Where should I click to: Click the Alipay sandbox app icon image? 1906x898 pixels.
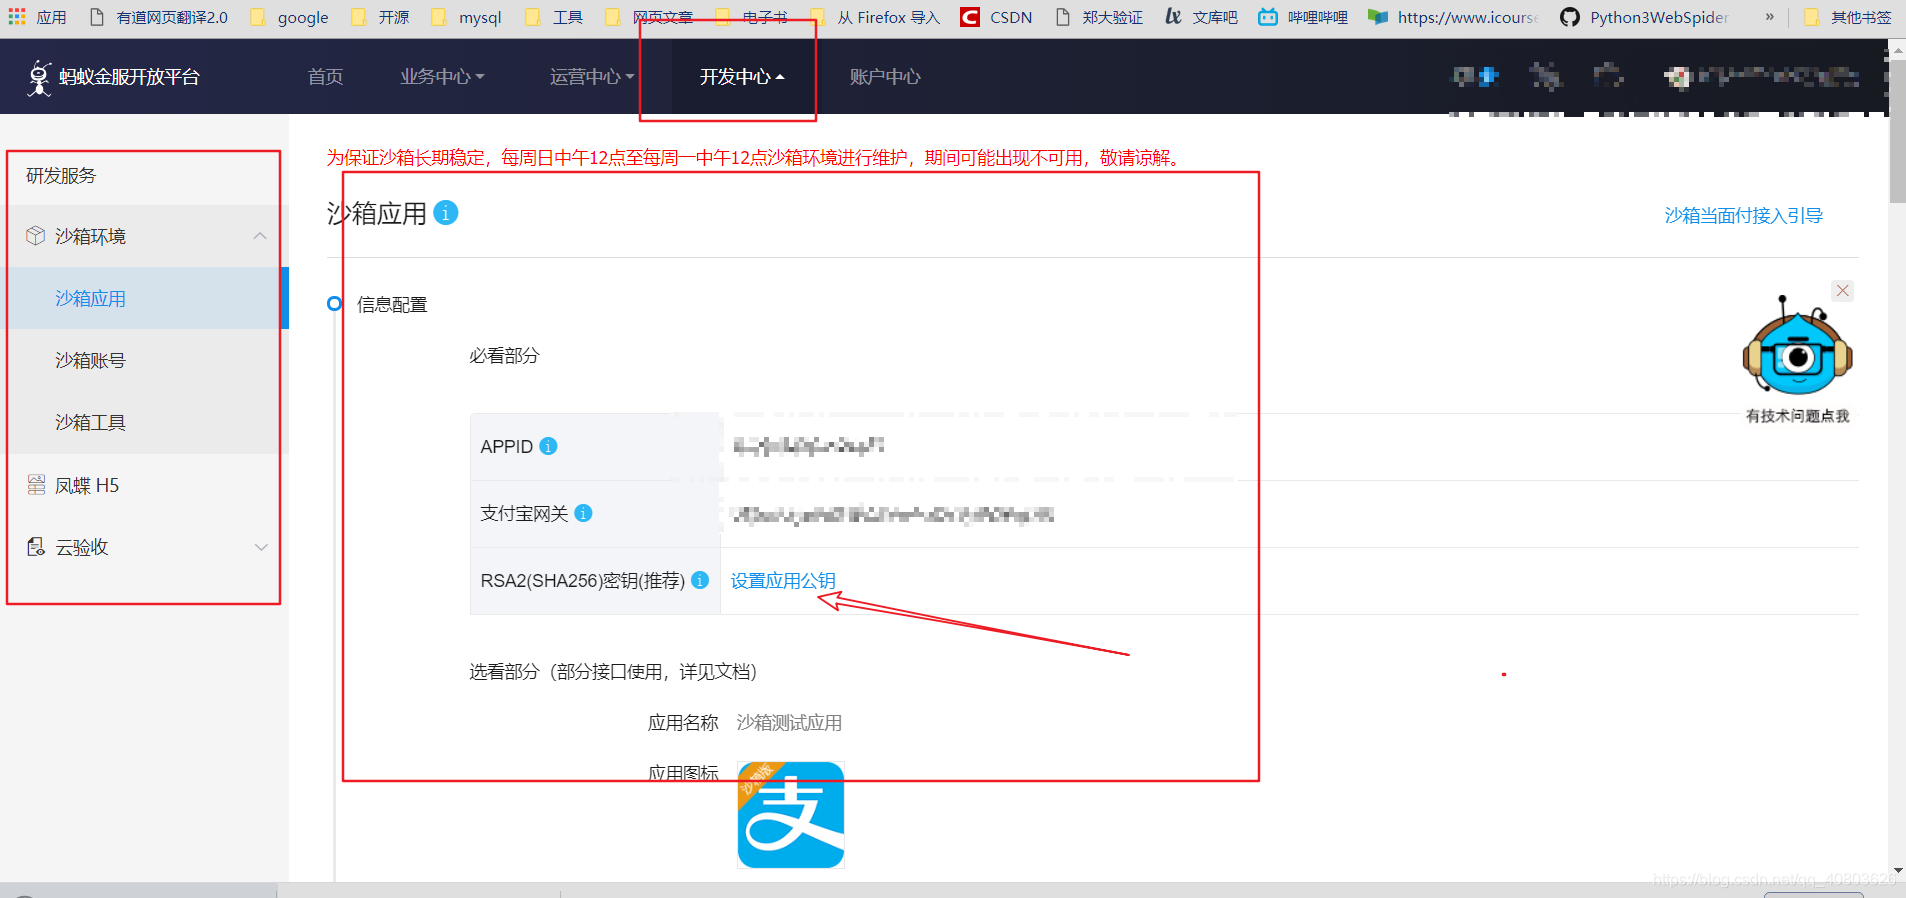pos(791,814)
